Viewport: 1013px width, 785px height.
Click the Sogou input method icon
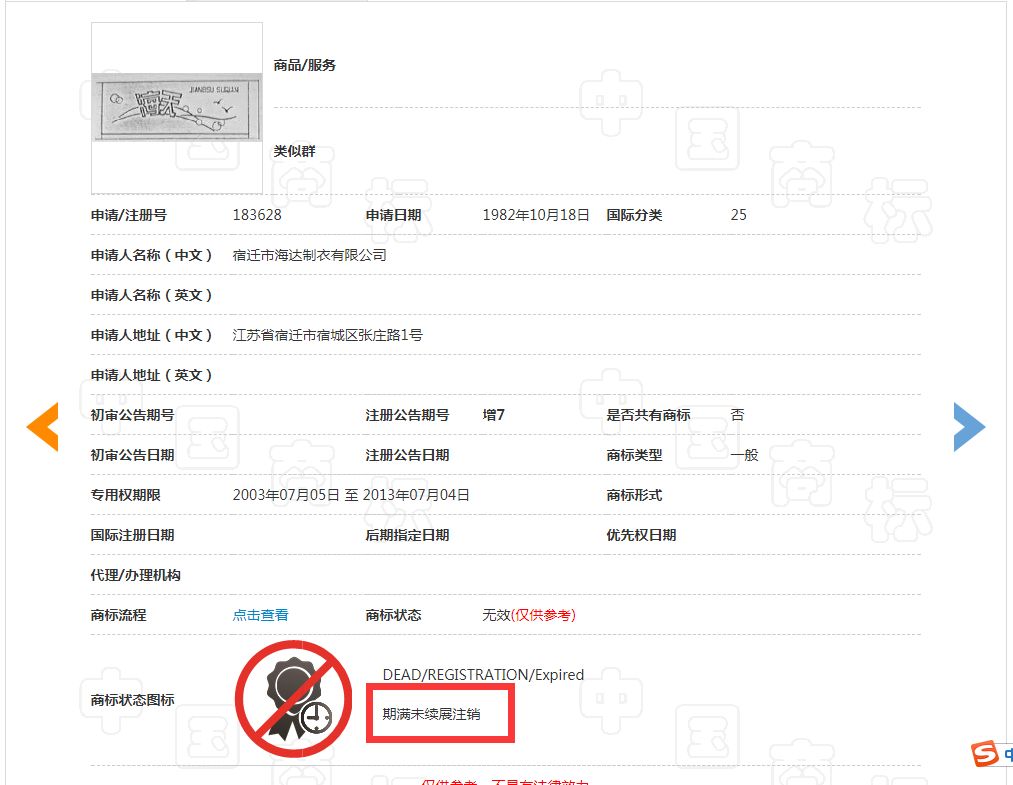pyautogui.click(x=986, y=753)
